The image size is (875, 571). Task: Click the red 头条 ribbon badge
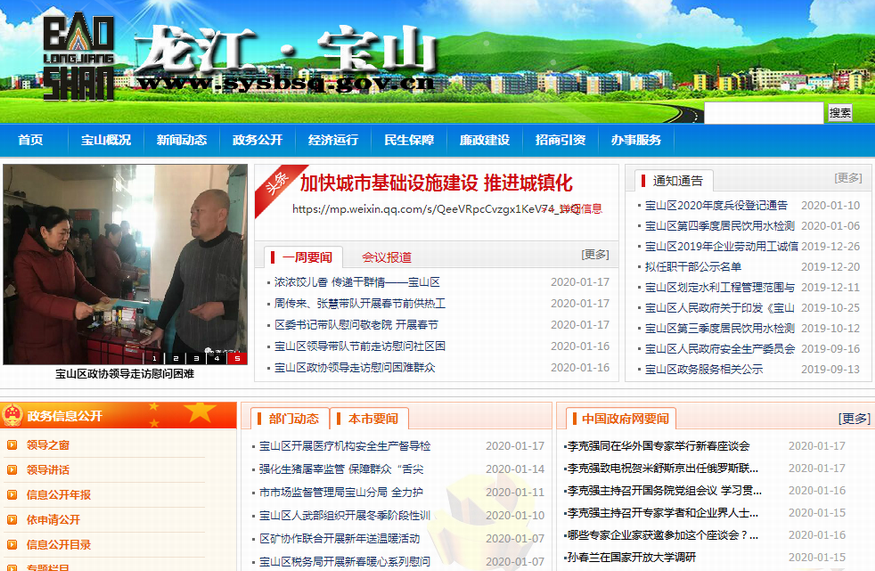(277, 186)
